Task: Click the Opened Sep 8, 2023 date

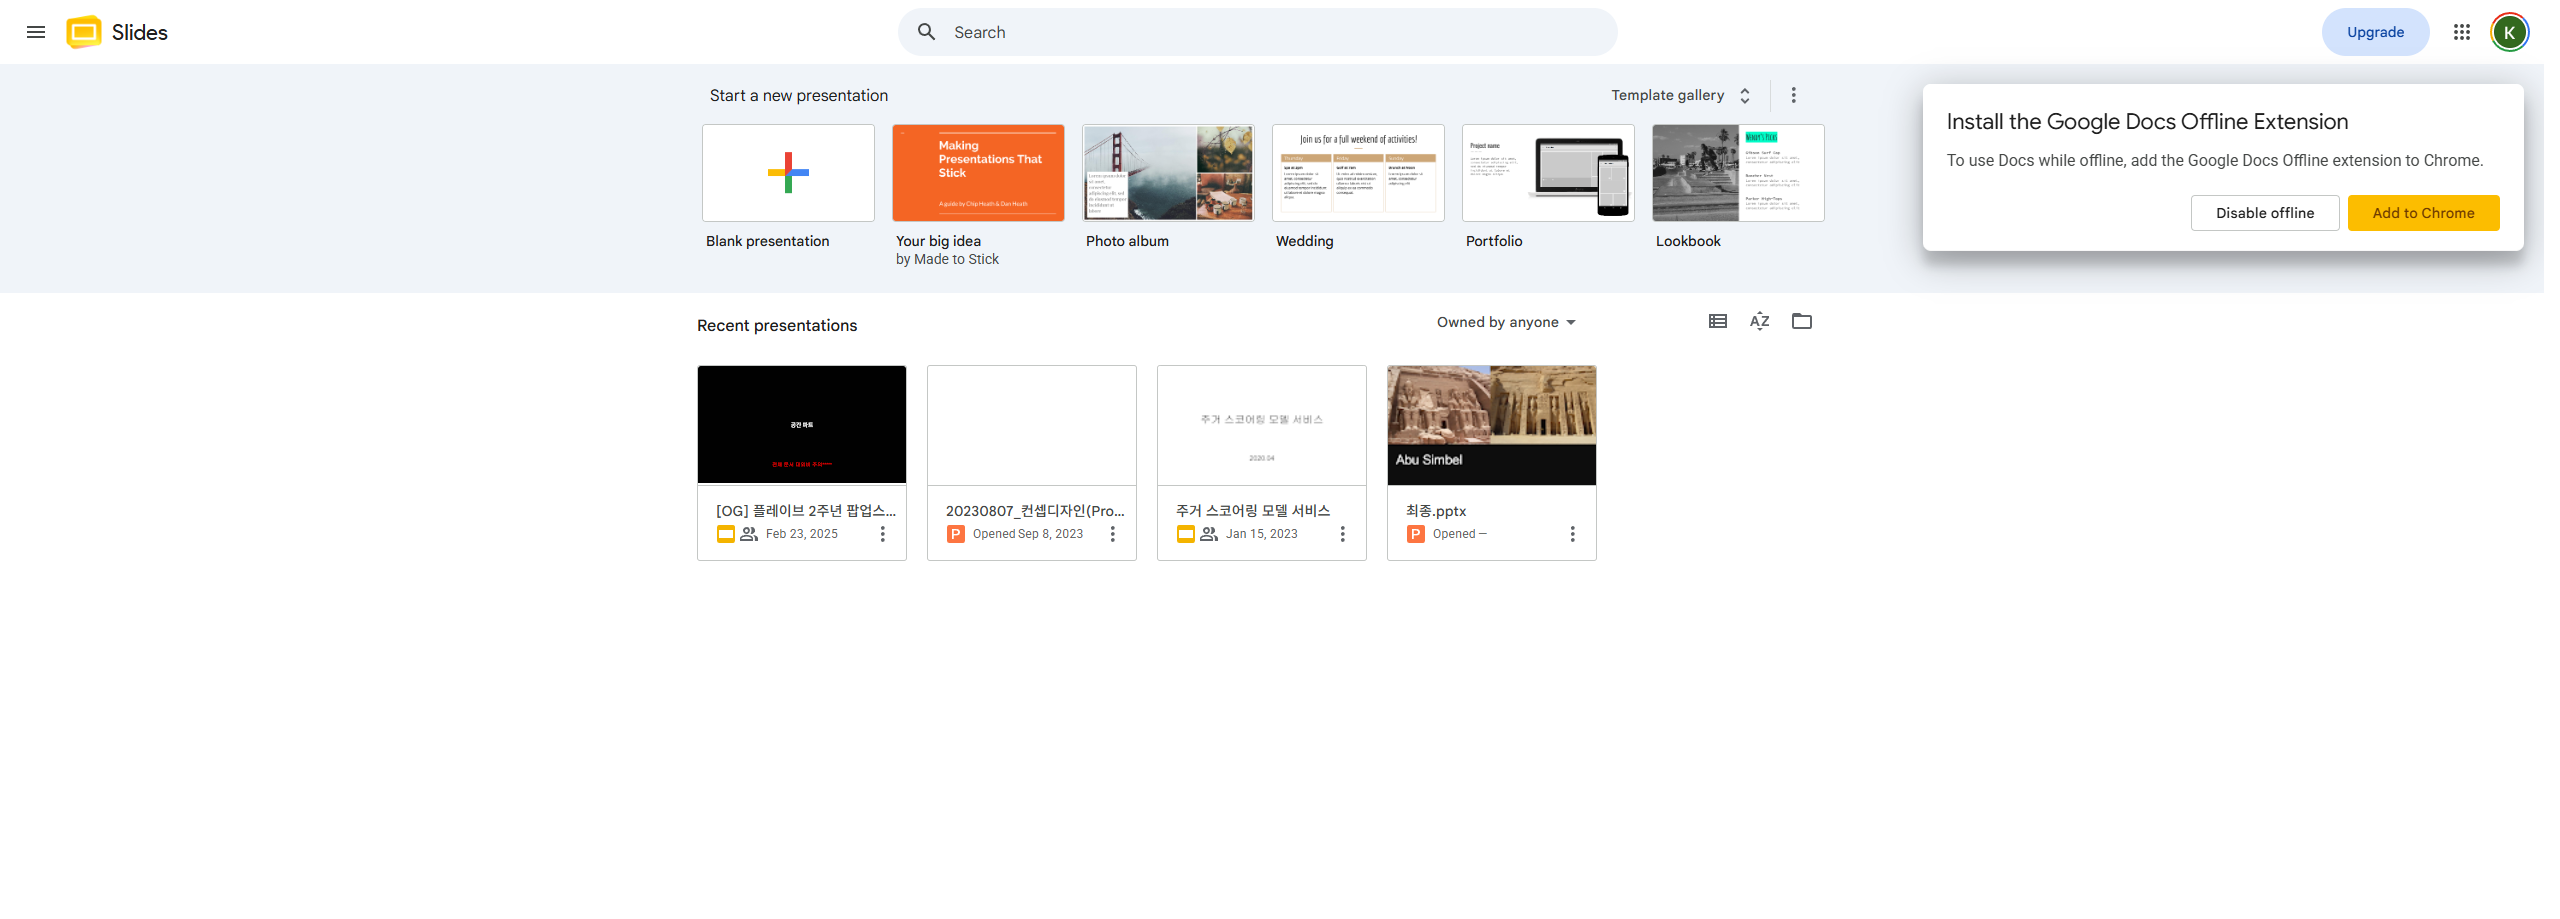Action: [1028, 534]
